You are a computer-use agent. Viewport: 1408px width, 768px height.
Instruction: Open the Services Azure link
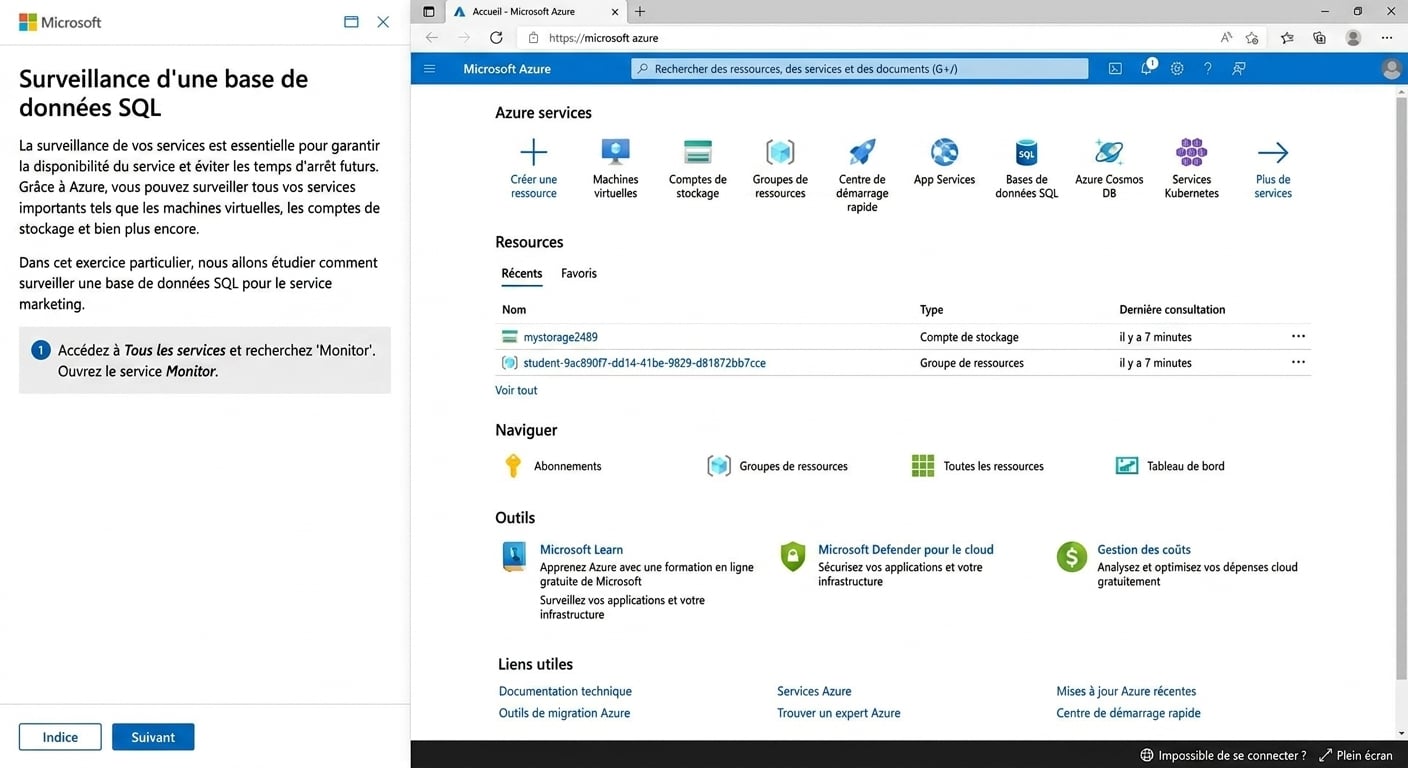click(814, 692)
